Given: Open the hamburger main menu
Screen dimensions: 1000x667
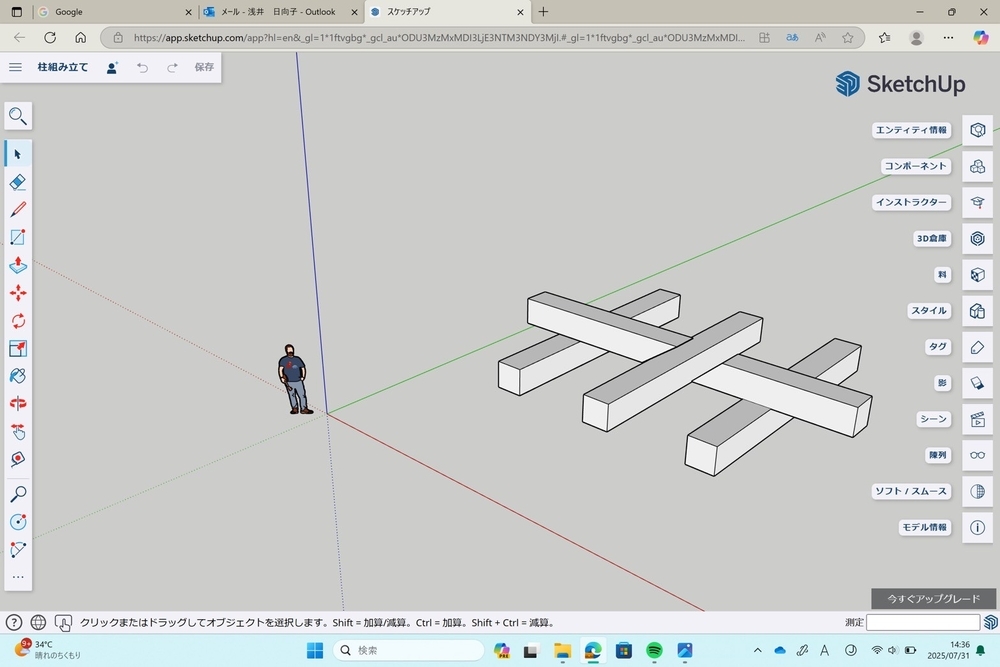Looking at the screenshot, I should coord(15,67).
